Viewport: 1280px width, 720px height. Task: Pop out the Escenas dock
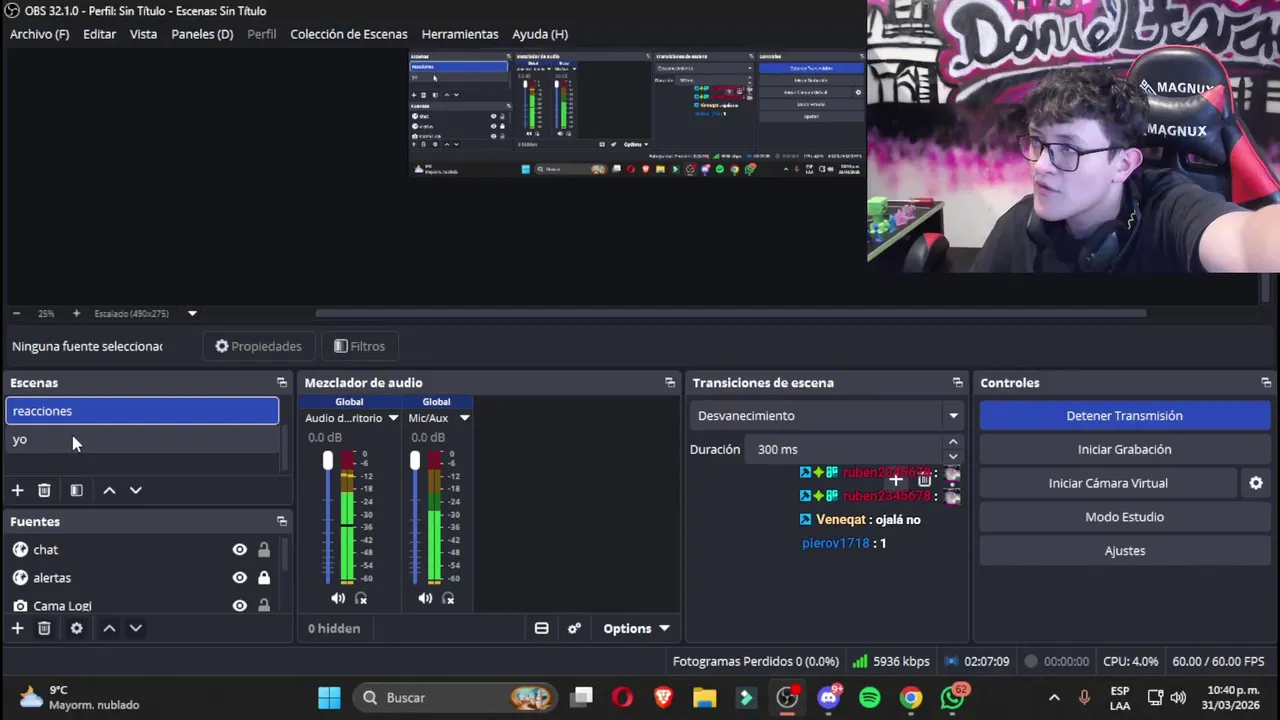click(x=282, y=383)
